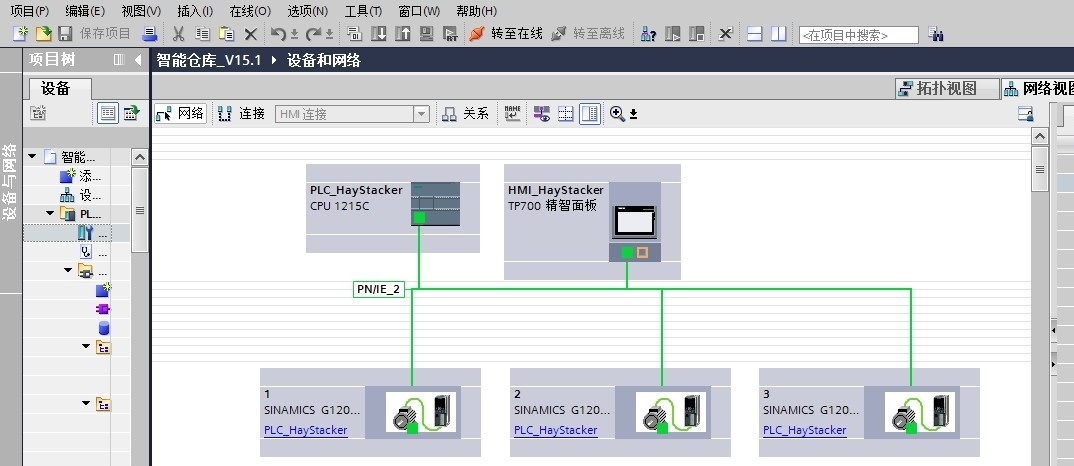Open PLC_HayStacker link under drive 1
Viewport: 1074px width, 466px height.
tap(305, 430)
